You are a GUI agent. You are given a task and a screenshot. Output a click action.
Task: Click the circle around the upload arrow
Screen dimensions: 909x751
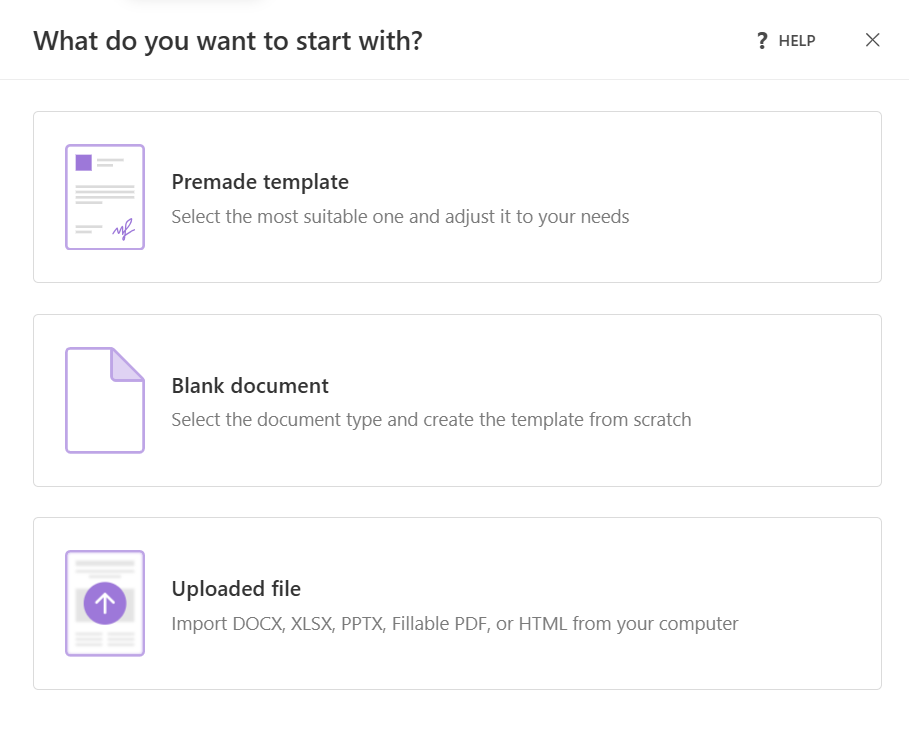(104, 603)
